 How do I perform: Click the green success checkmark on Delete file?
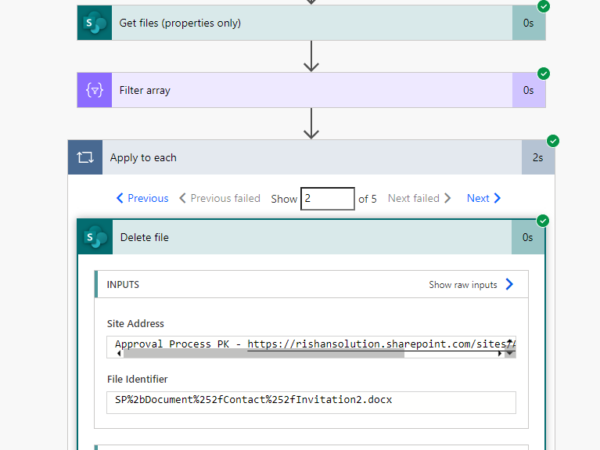pos(543,221)
